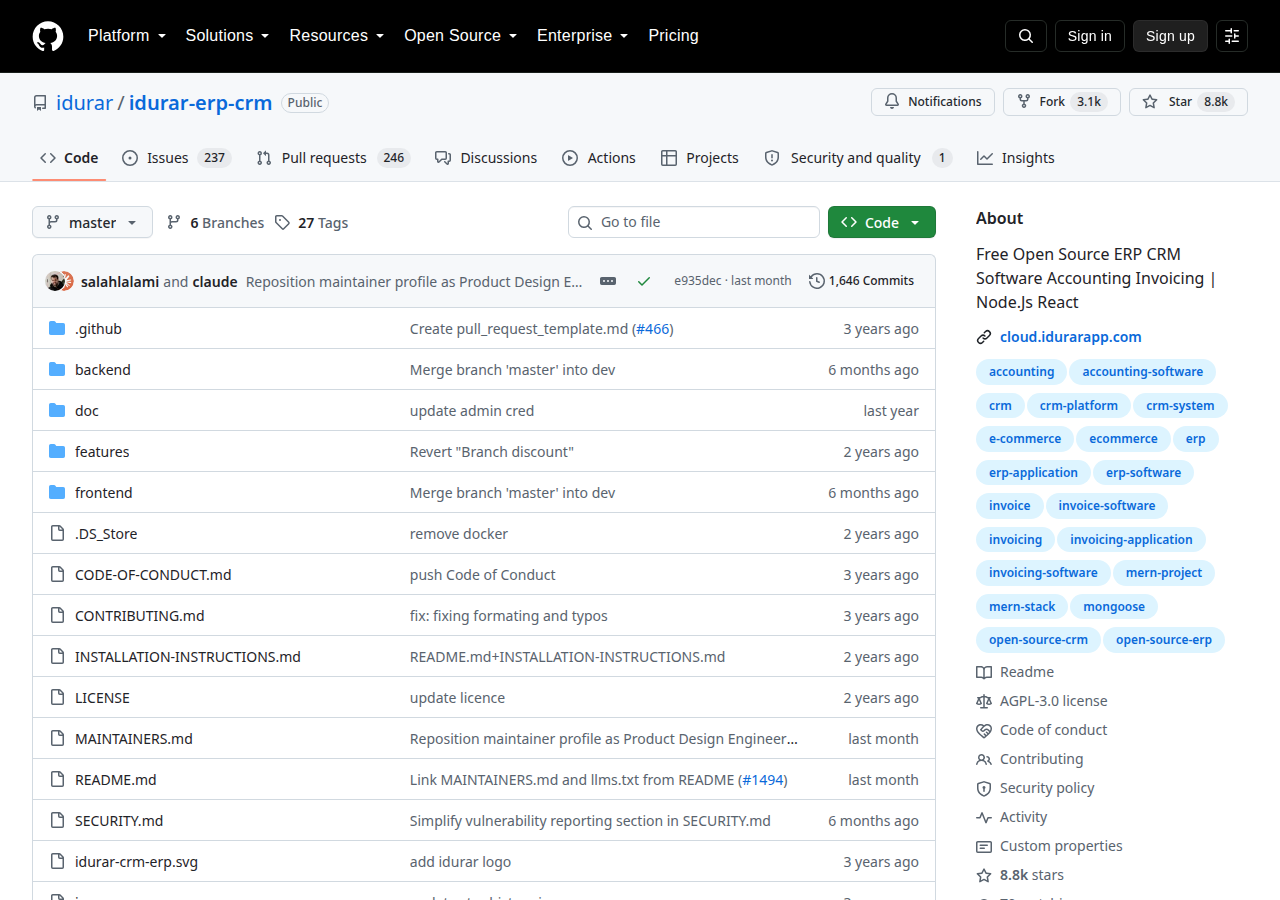Click the appearance settings sliders icon
The height and width of the screenshot is (900, 1280).
1232,36
